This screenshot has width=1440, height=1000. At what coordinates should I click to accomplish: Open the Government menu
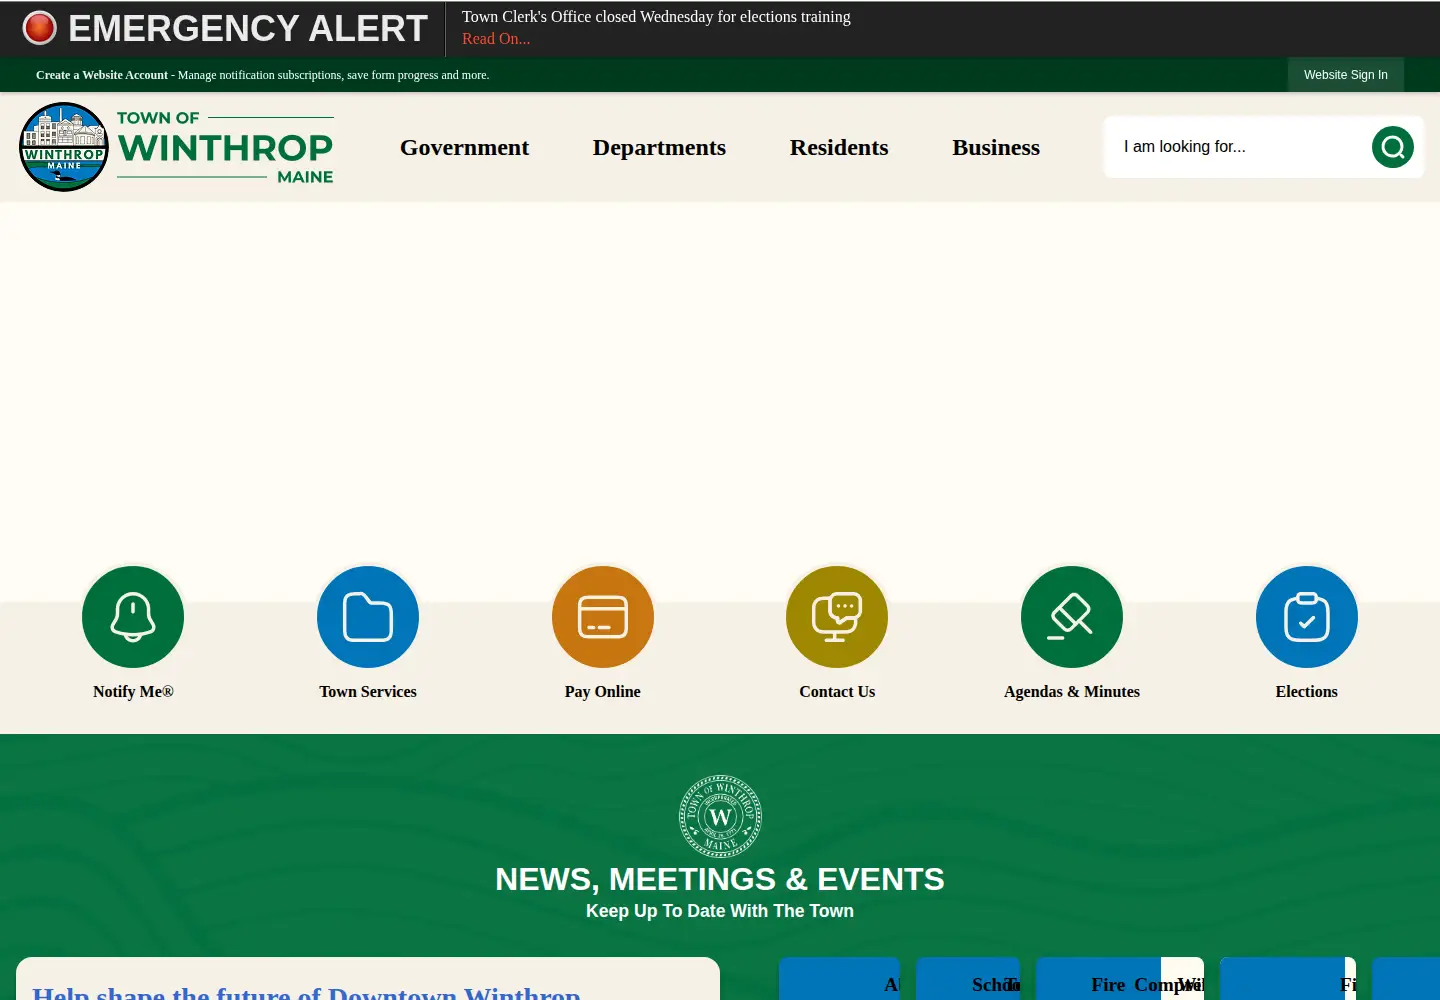tap(464, 148)
